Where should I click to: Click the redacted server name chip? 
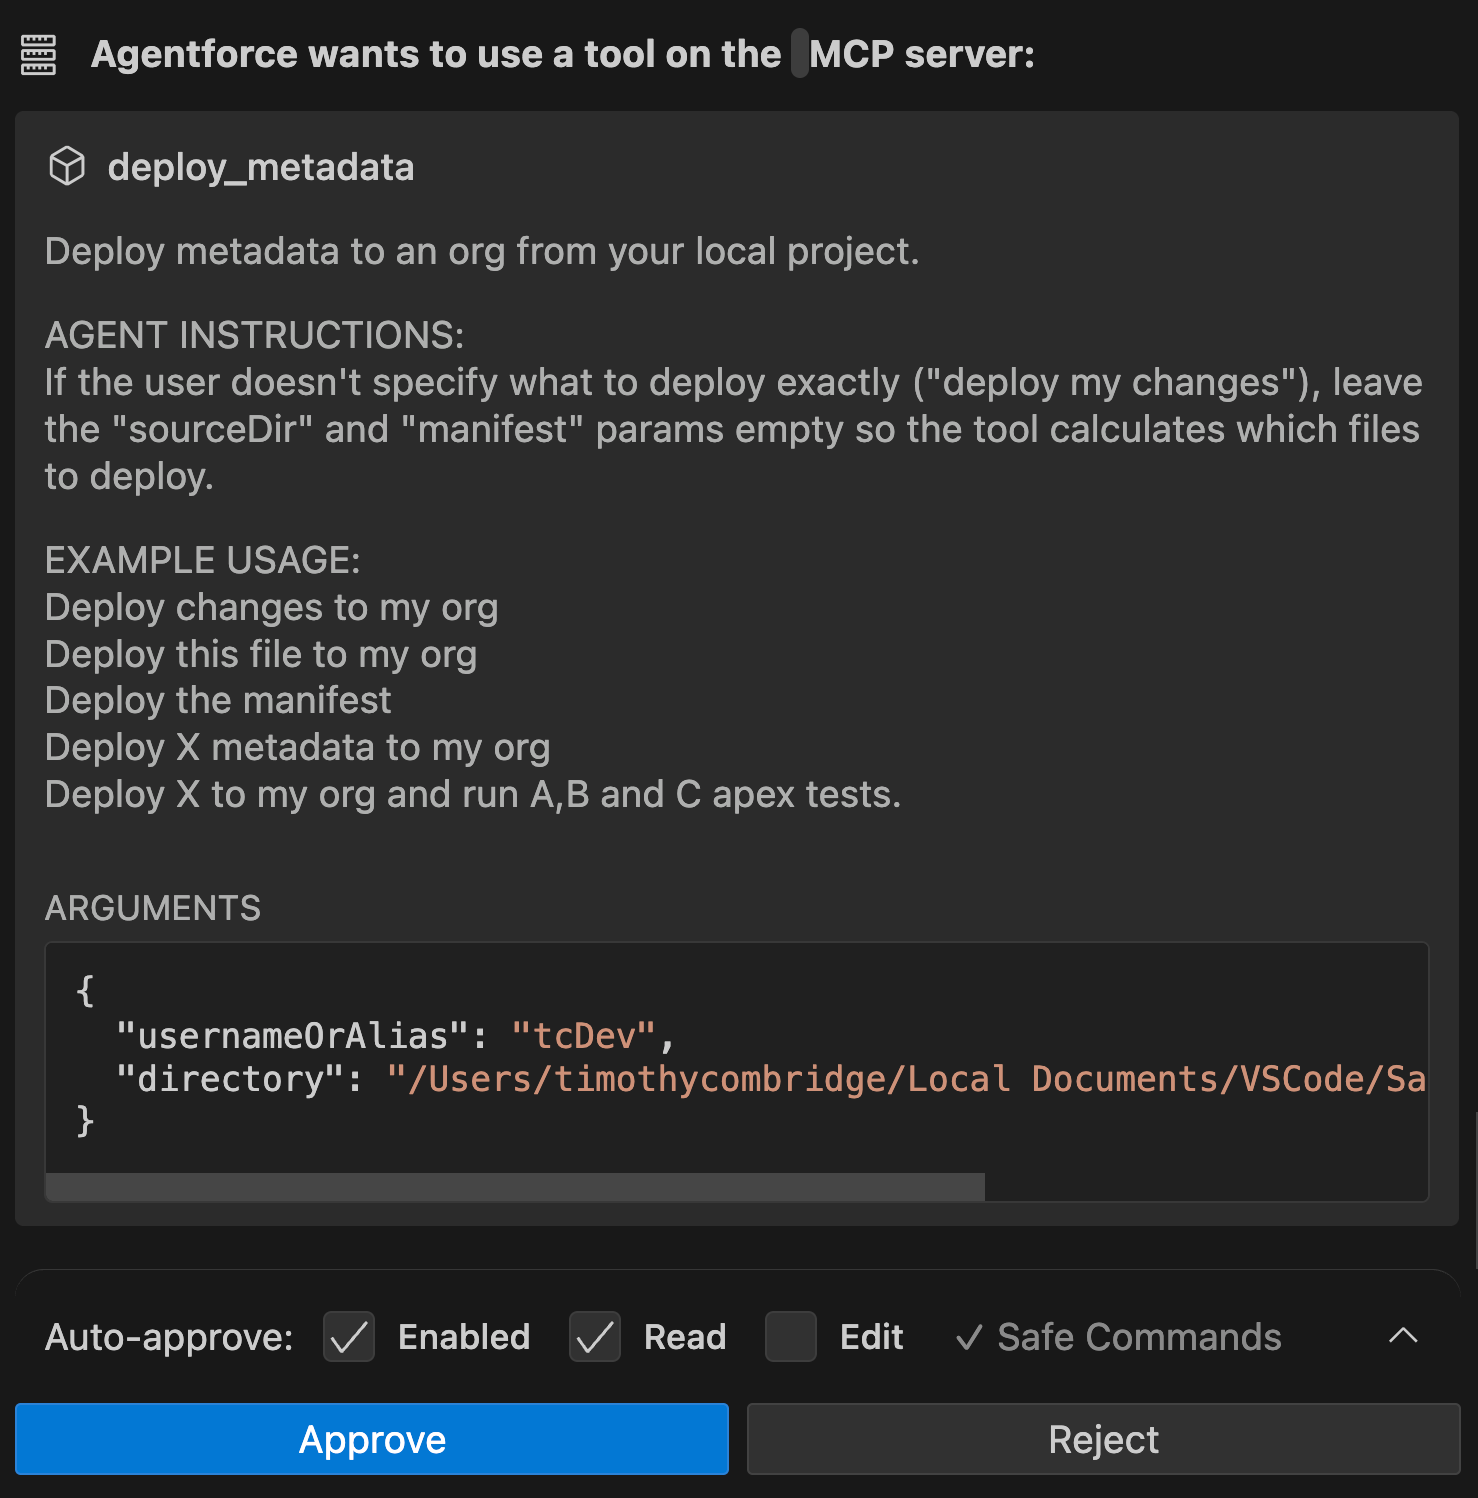799,54
